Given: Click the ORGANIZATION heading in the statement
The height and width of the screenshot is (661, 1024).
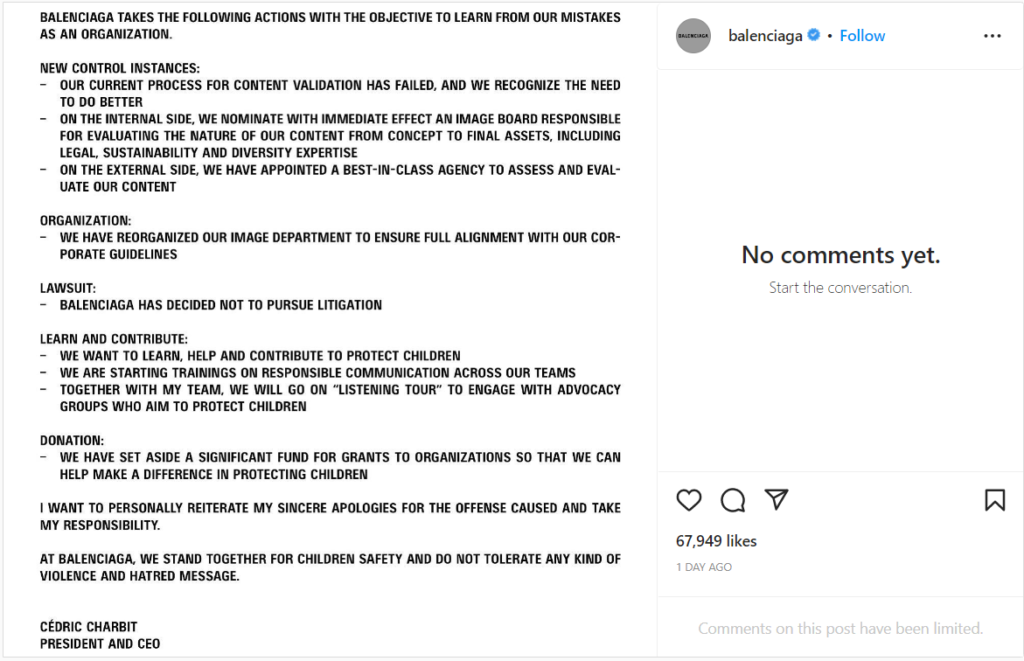Looking at the screenshot, I should tap(86, 220).
